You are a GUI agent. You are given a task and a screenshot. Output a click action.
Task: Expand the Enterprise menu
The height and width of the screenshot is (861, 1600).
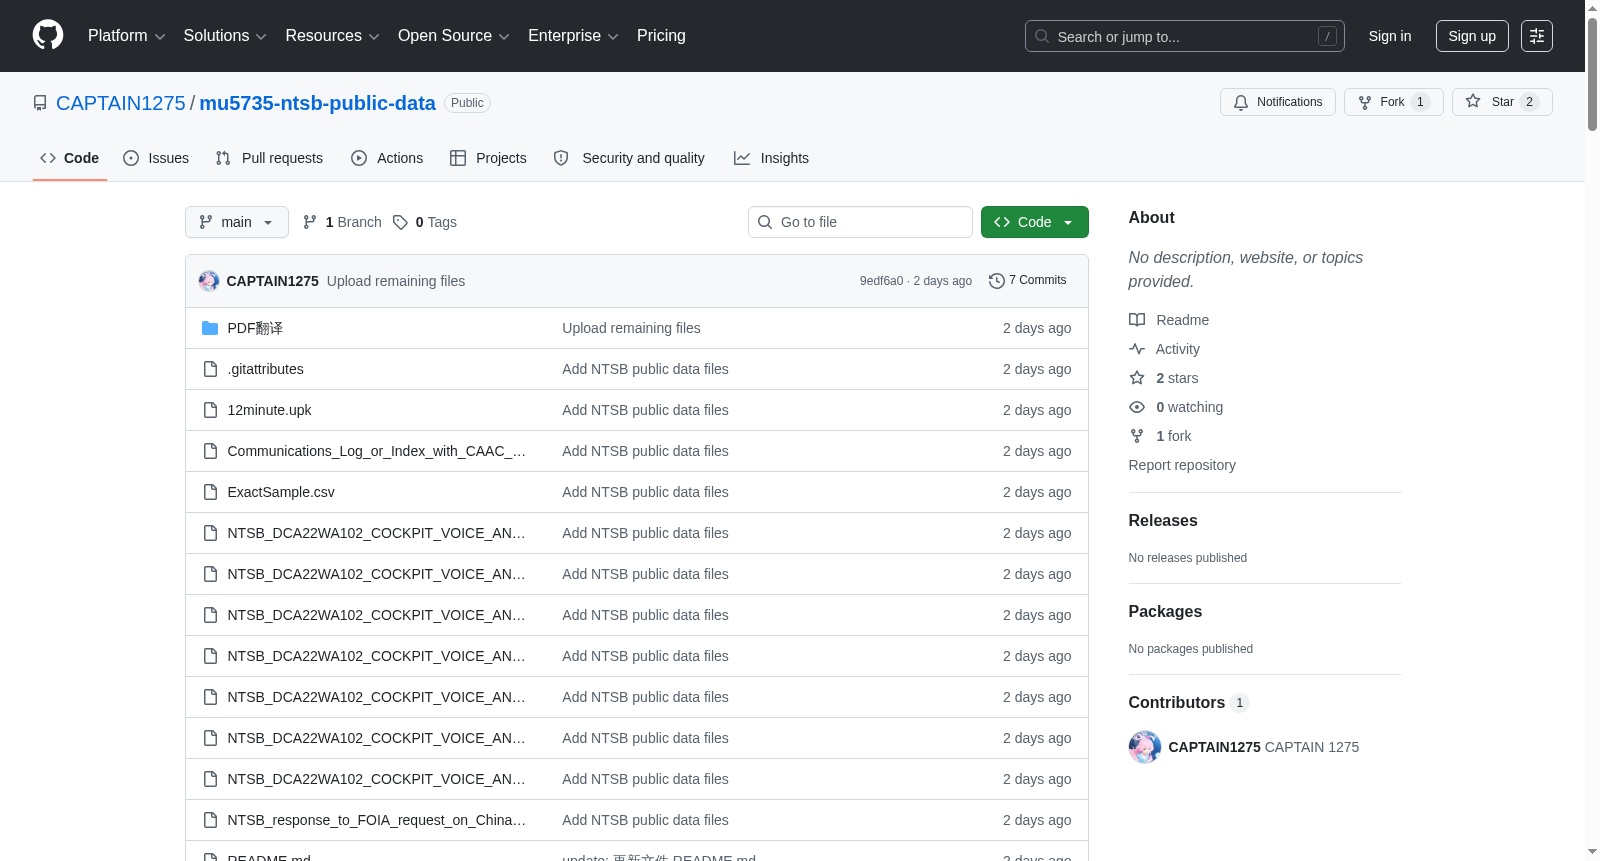(573, 36)
